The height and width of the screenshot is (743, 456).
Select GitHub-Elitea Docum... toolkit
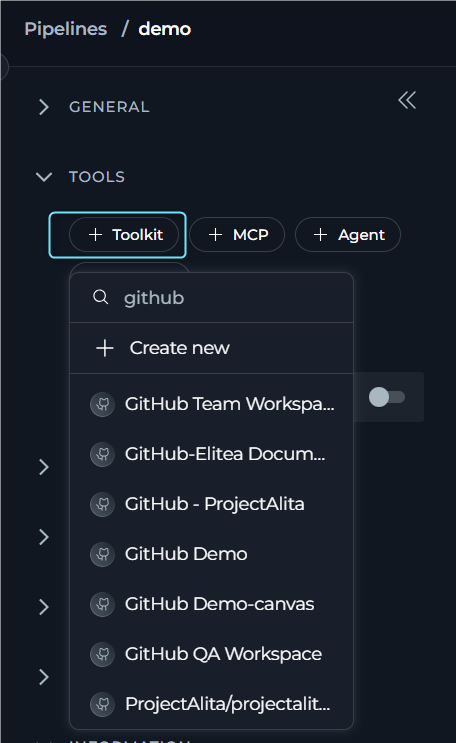pos(211,454)
